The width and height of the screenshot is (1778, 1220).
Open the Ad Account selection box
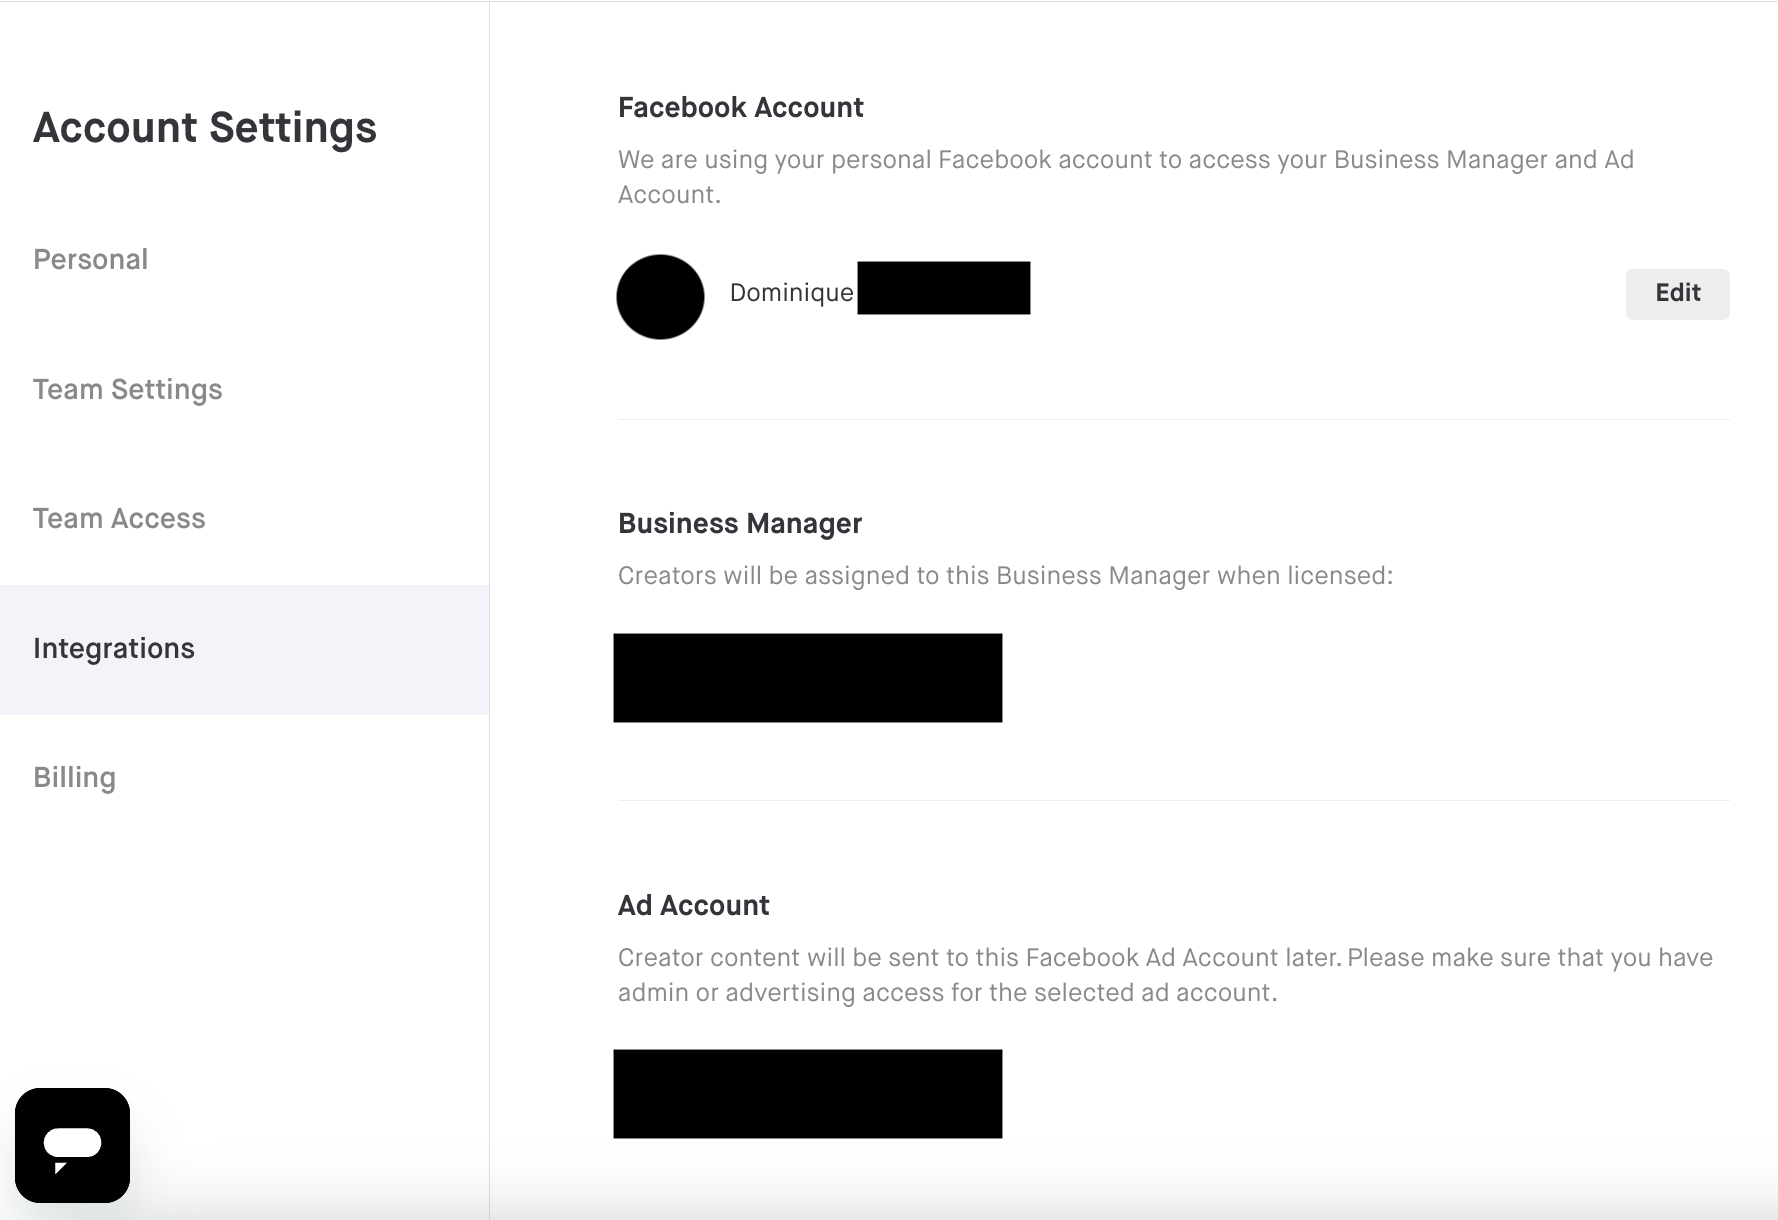[807, 1093]
